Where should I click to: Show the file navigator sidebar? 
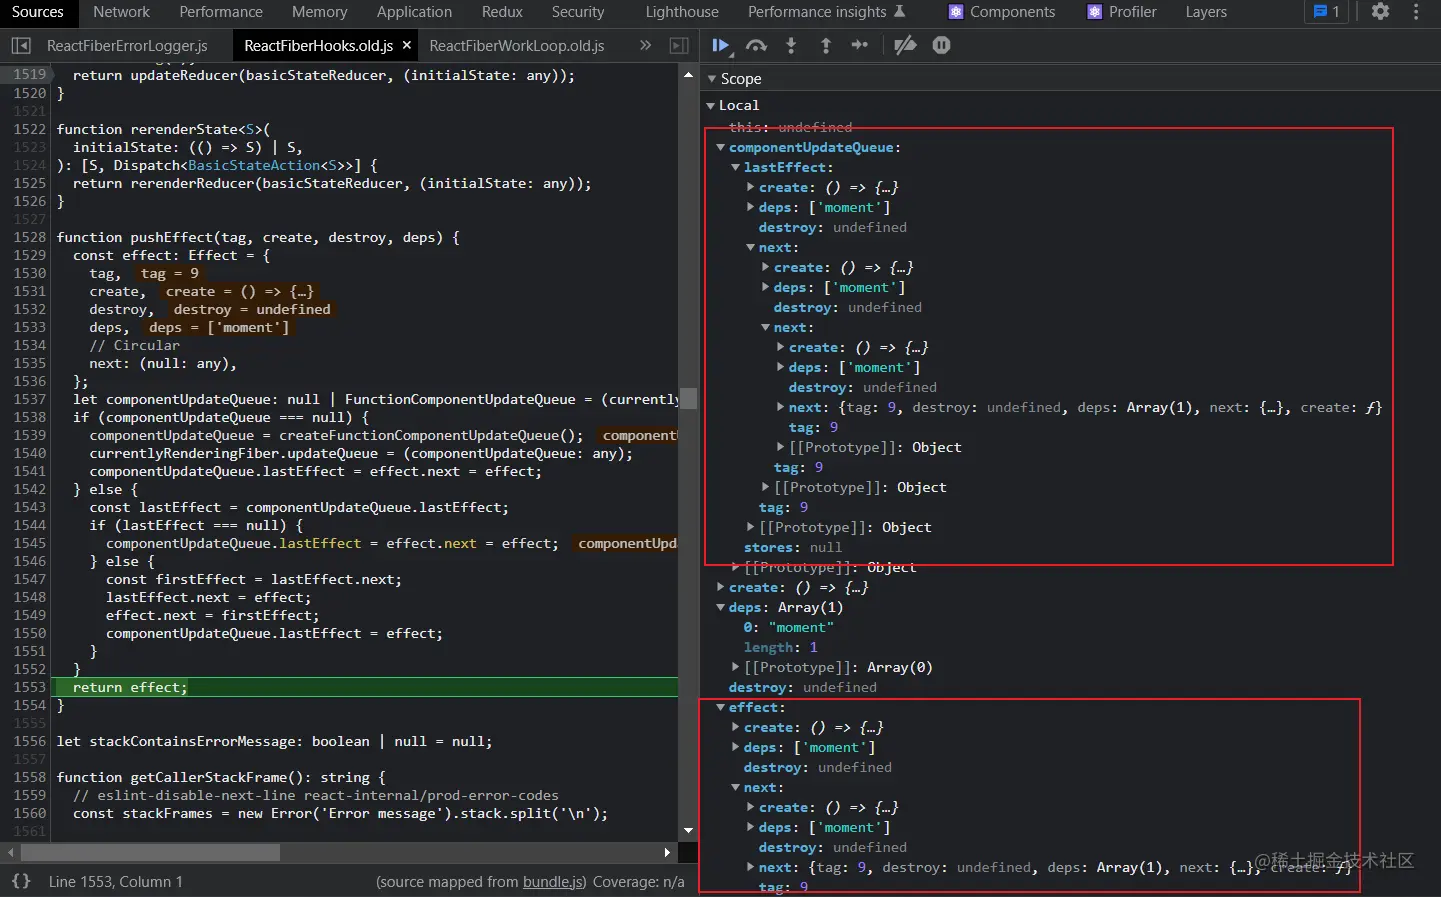tap(21, 46)
